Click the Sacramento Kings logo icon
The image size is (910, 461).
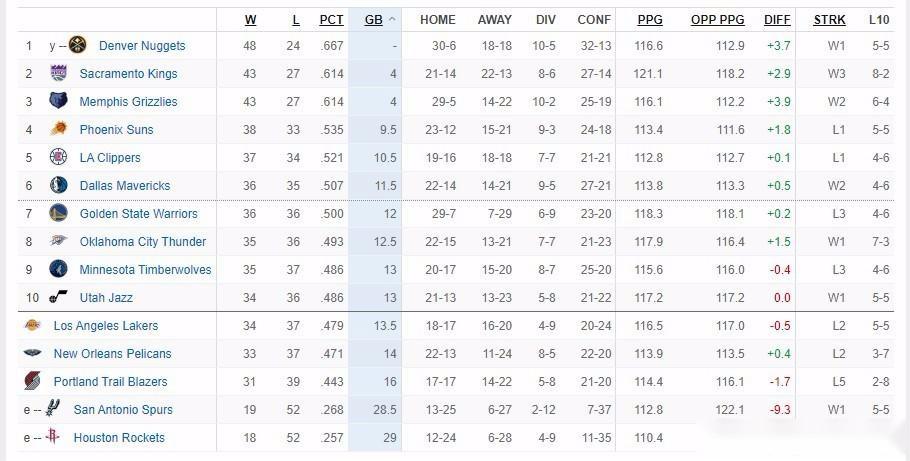[59, 73]
